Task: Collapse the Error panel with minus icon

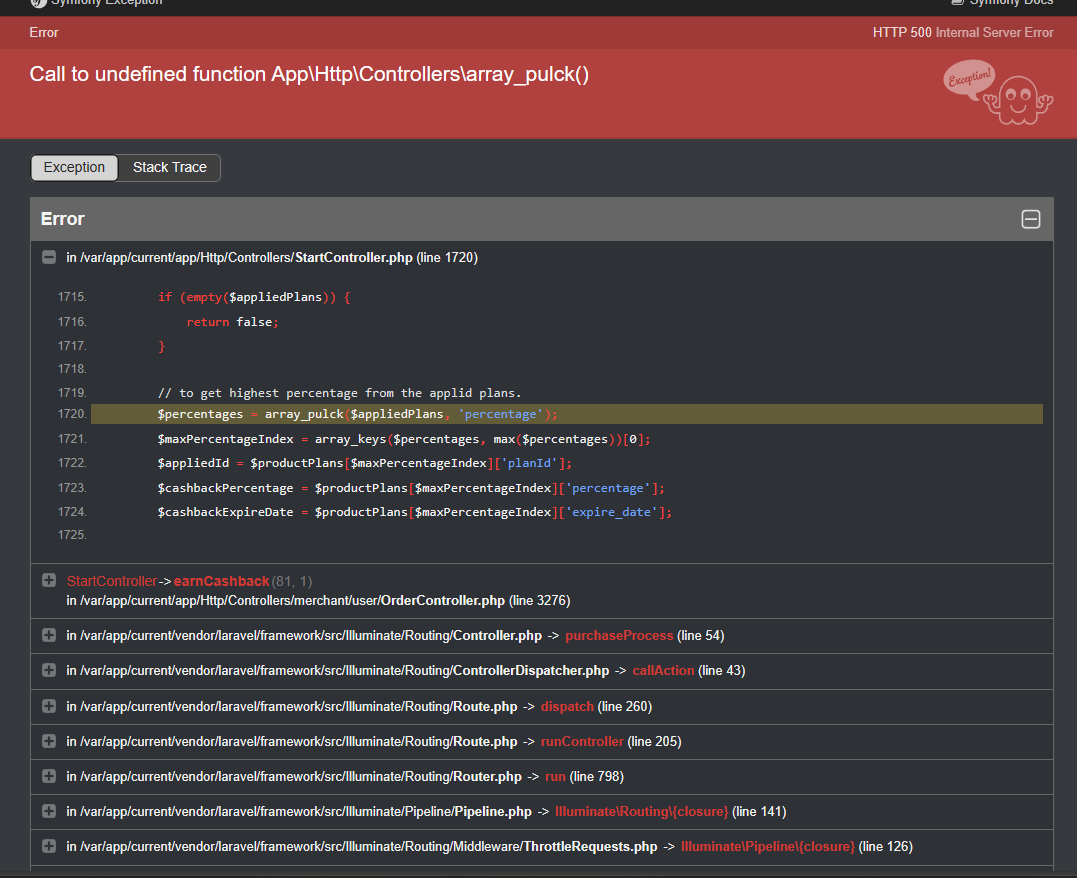Action: [1030, 220]
